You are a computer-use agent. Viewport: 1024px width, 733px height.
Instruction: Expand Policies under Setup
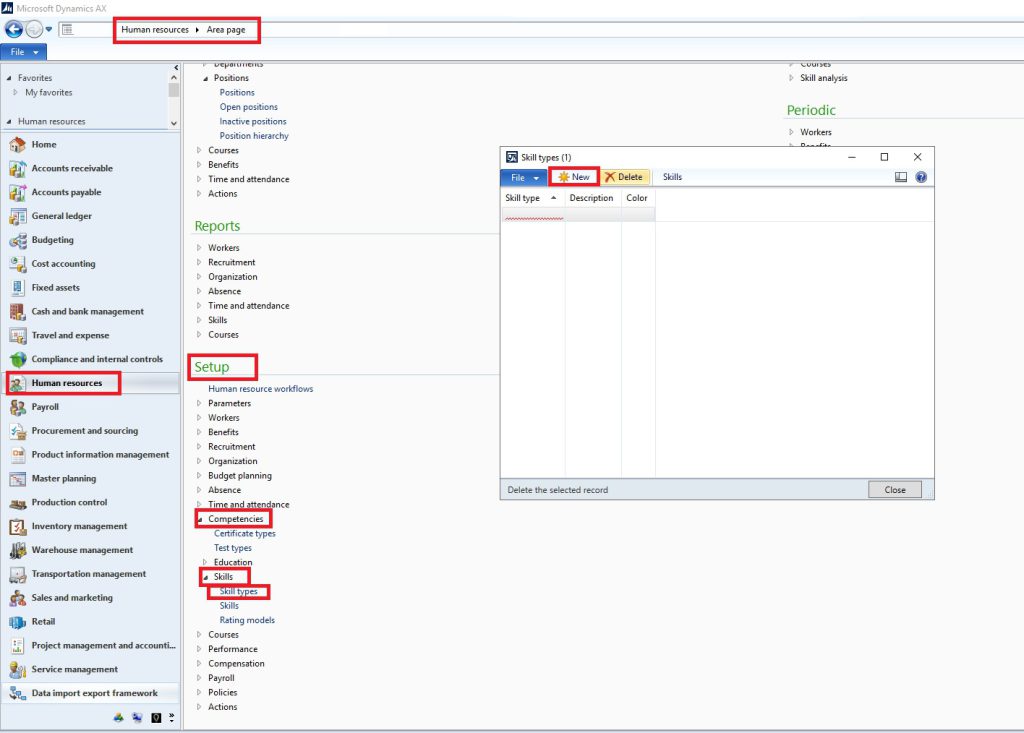coord(199,692)
